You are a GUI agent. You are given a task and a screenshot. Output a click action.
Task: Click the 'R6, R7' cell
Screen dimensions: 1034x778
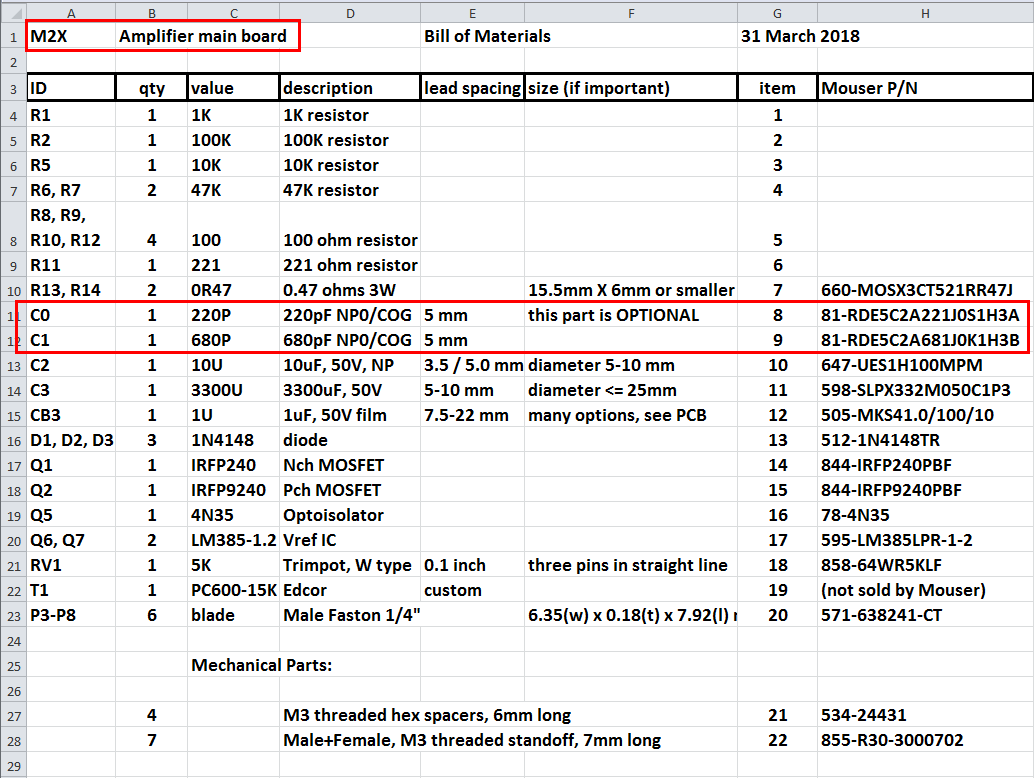pos(71,191)
